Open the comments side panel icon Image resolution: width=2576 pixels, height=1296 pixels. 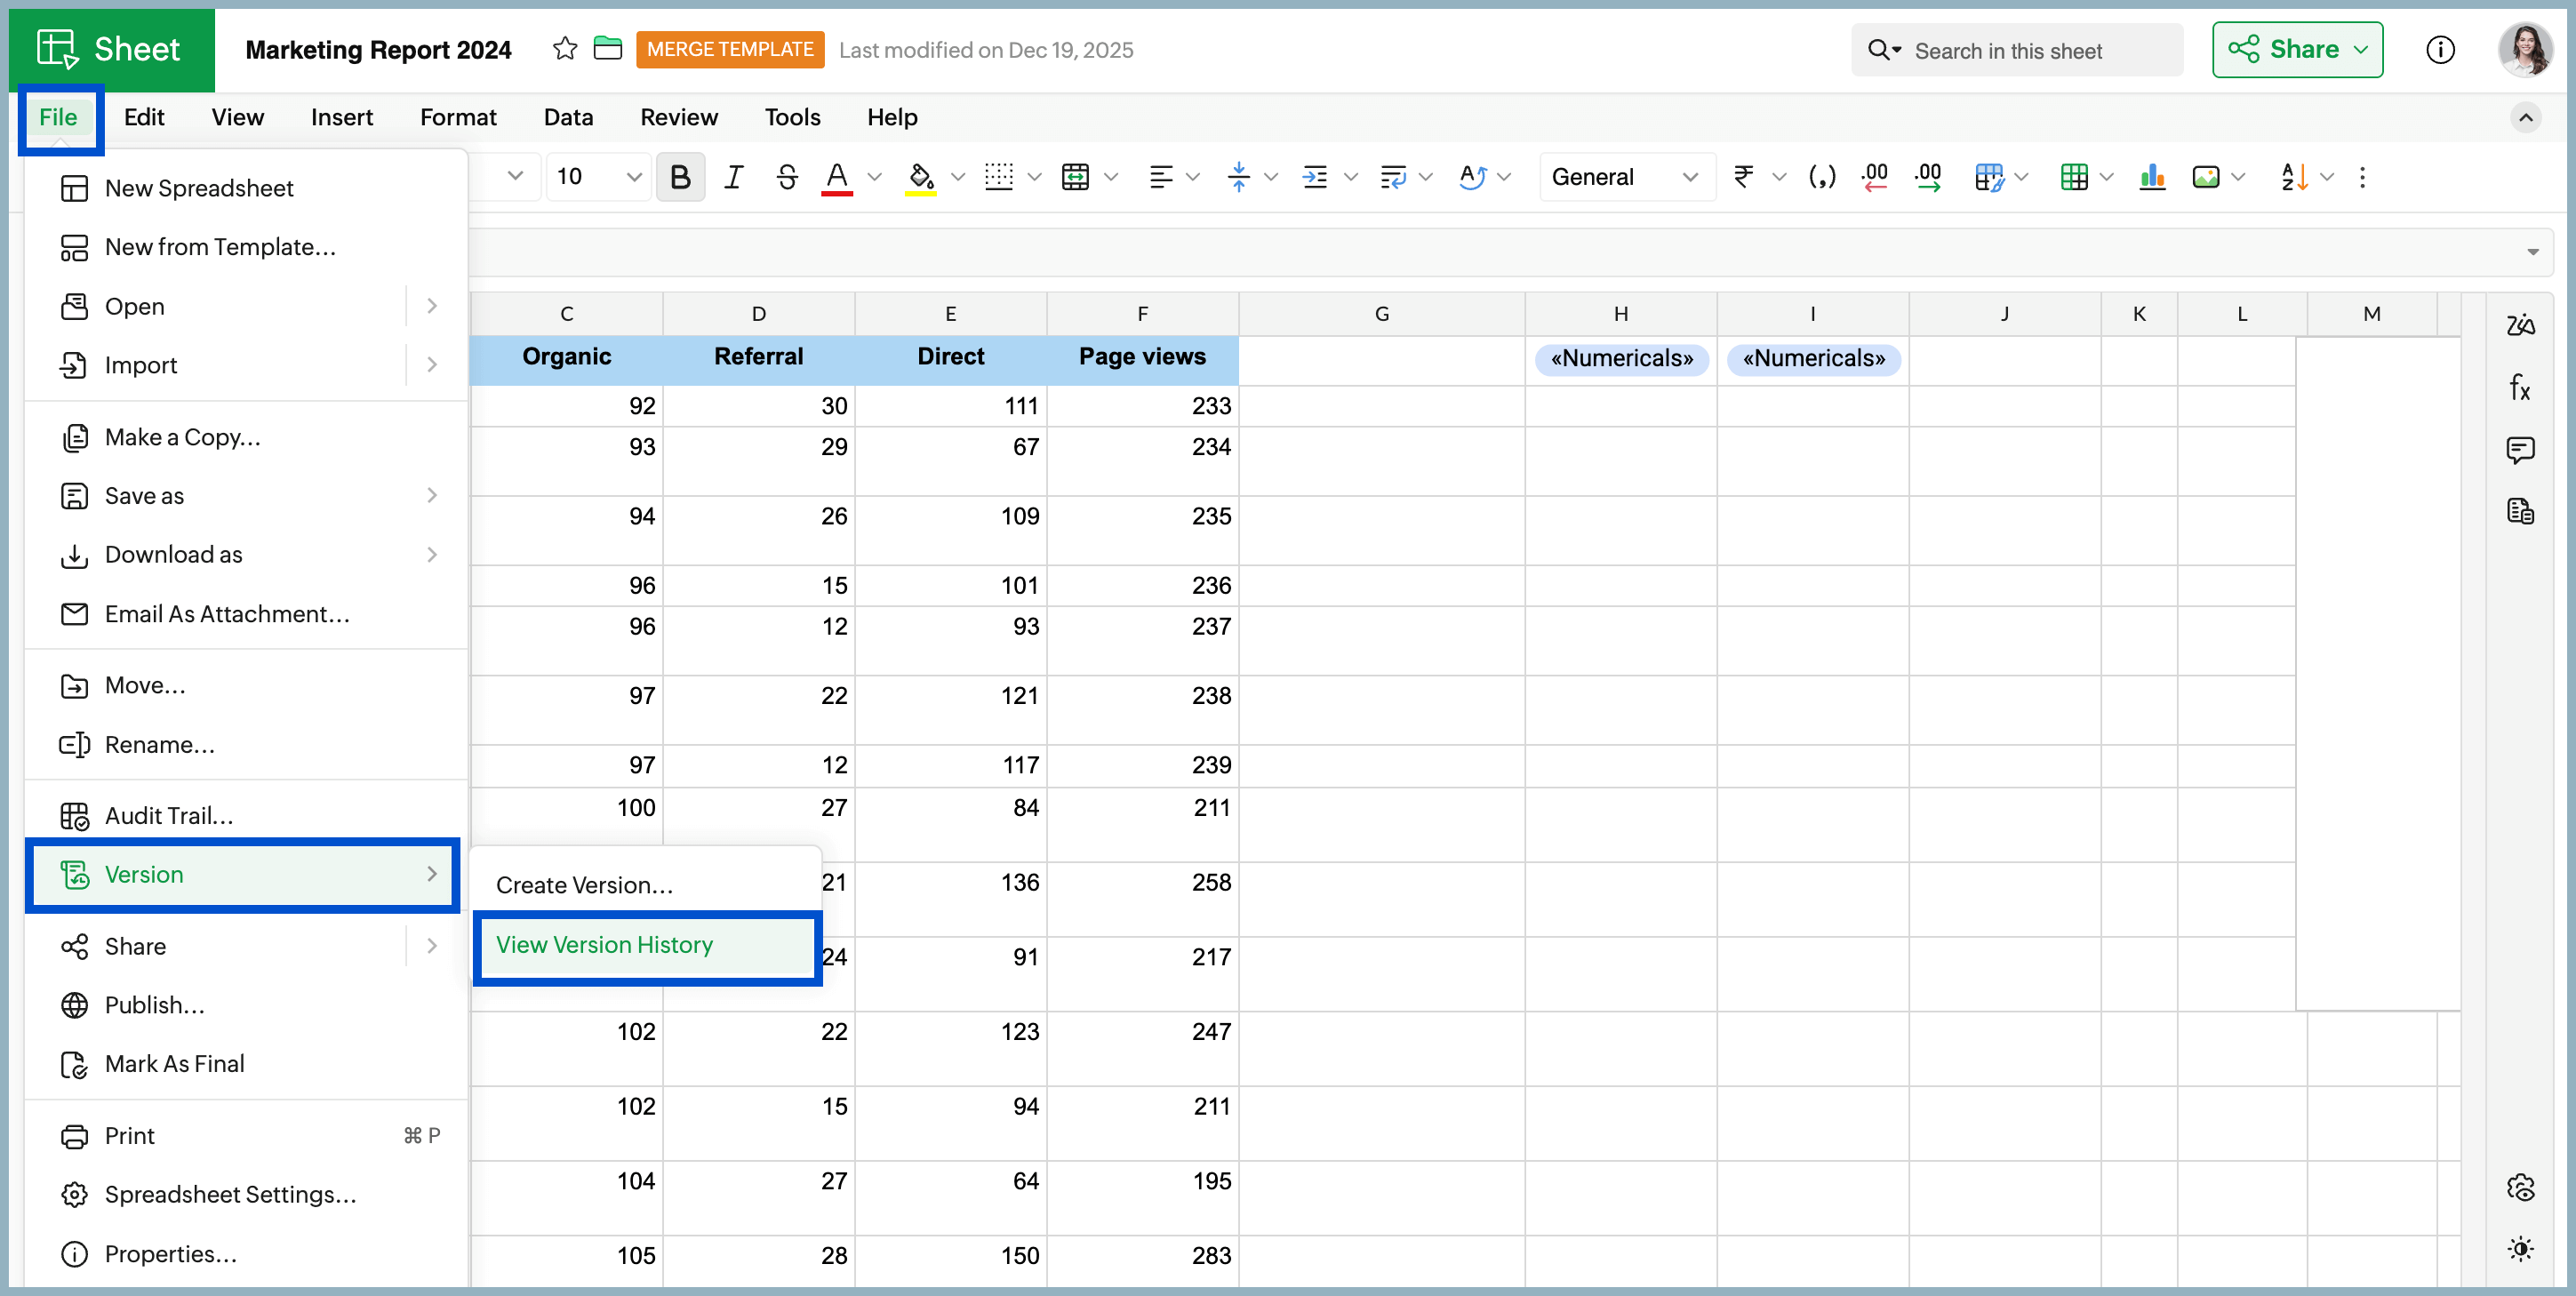click(2519, 450)
